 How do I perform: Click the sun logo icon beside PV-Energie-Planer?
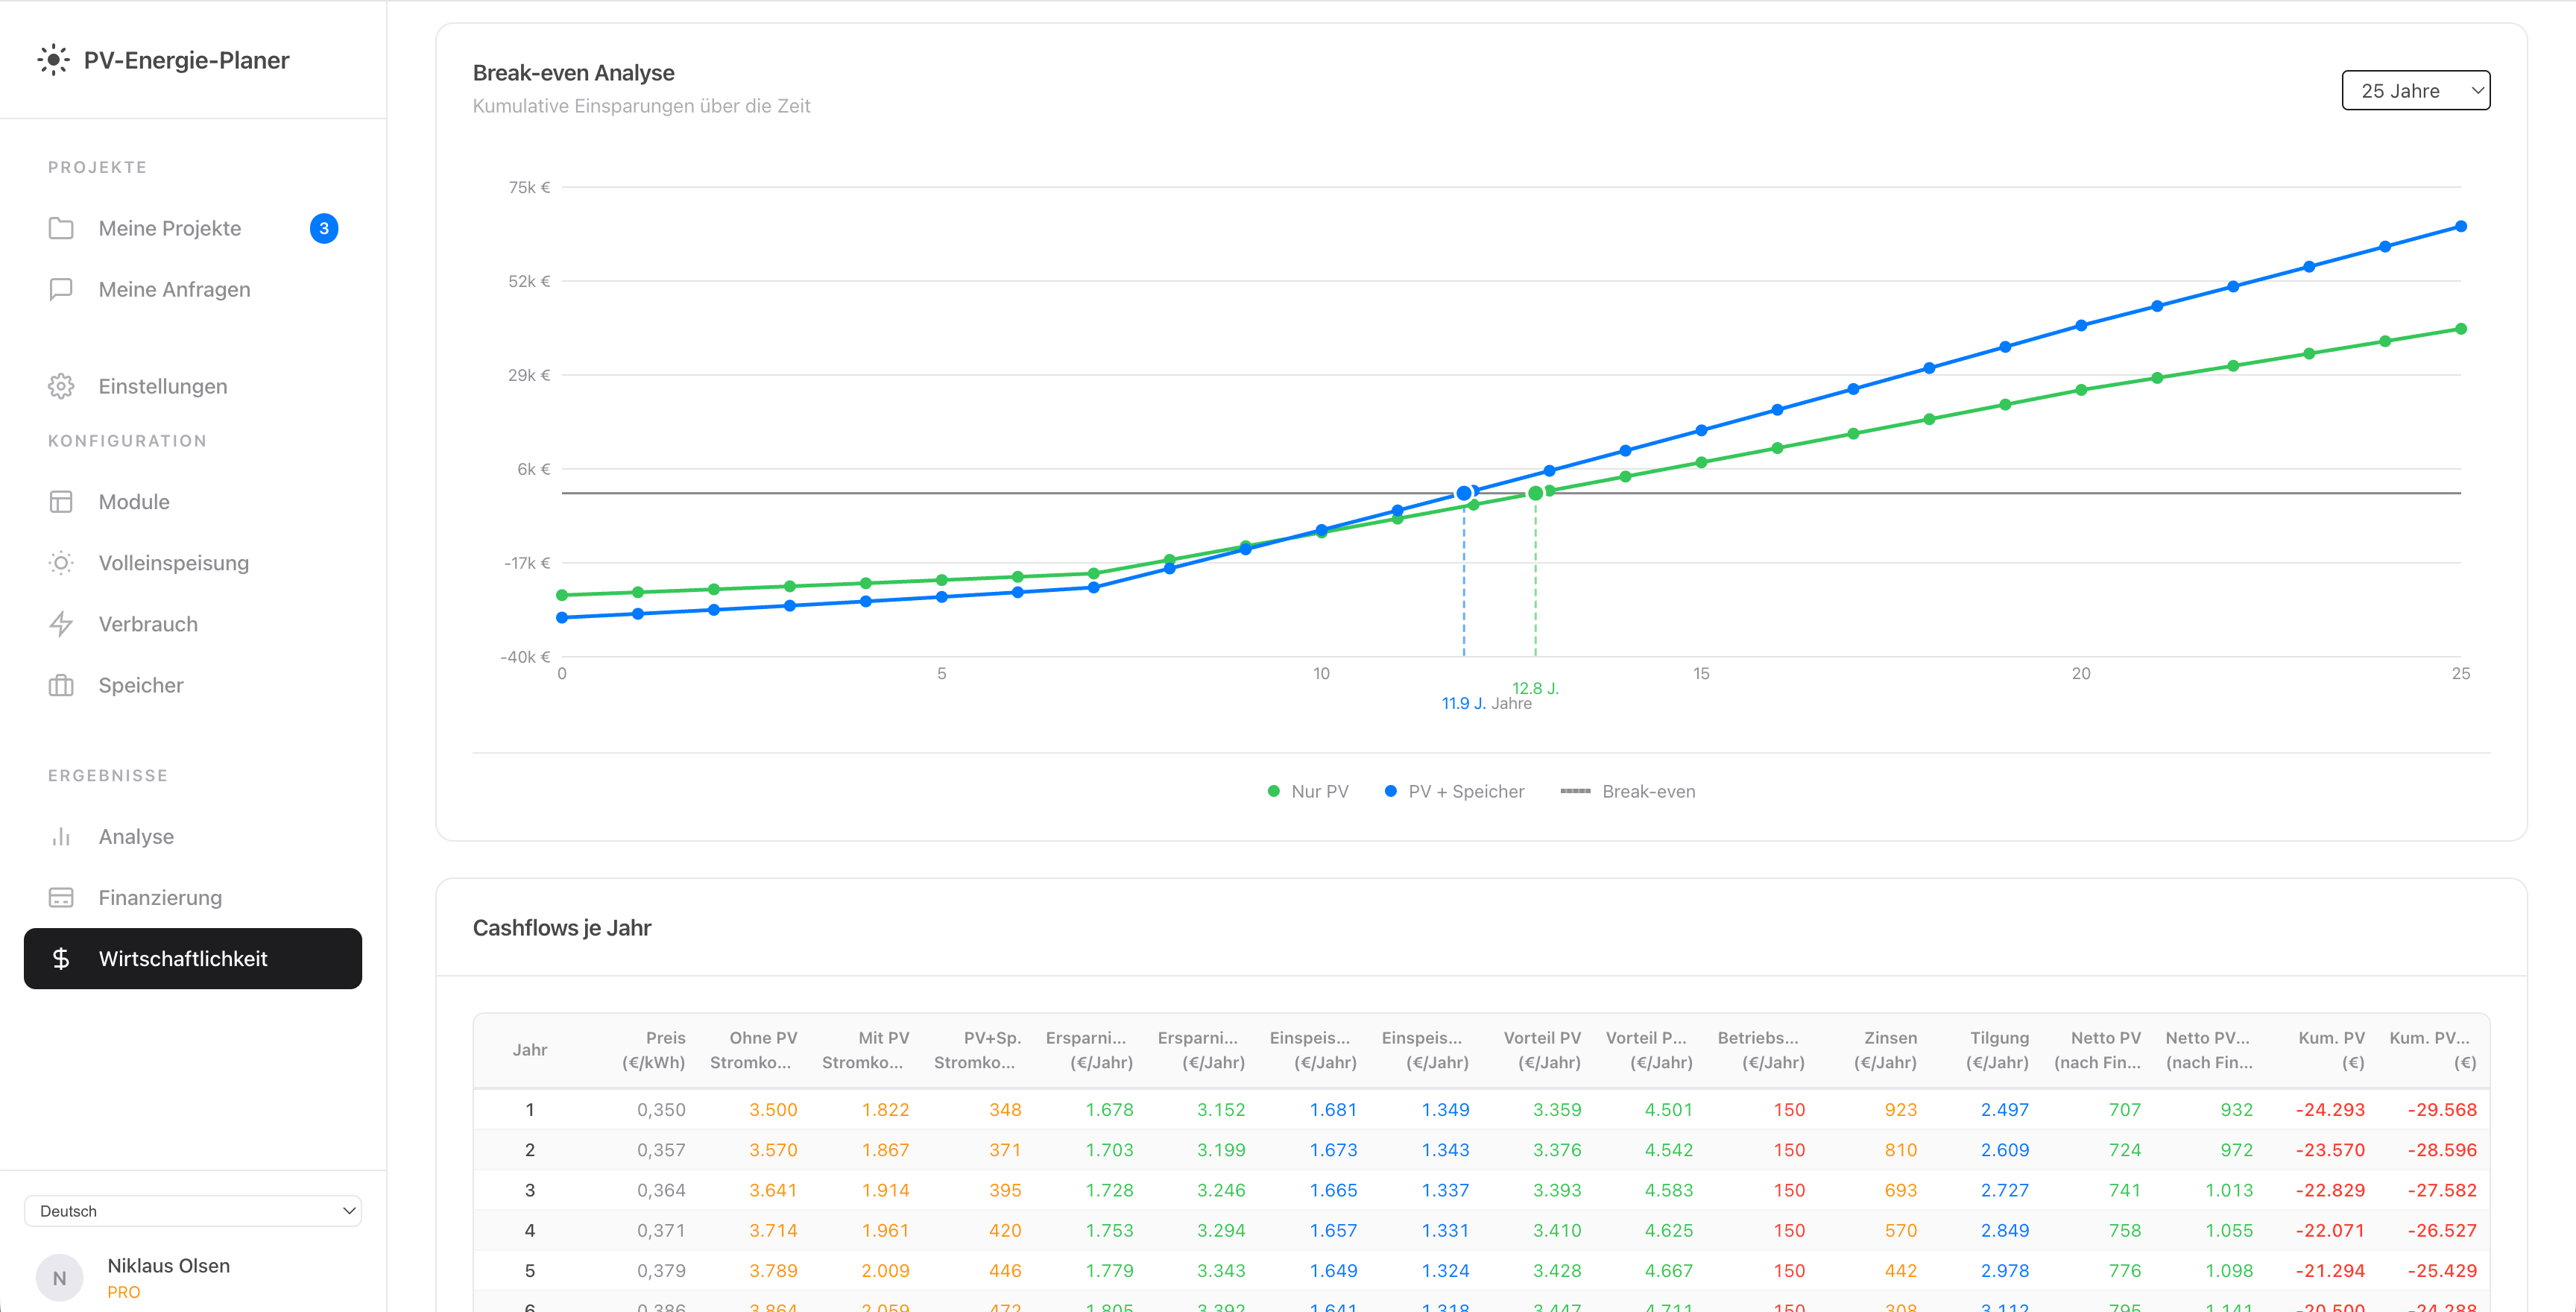coord(53,60)
